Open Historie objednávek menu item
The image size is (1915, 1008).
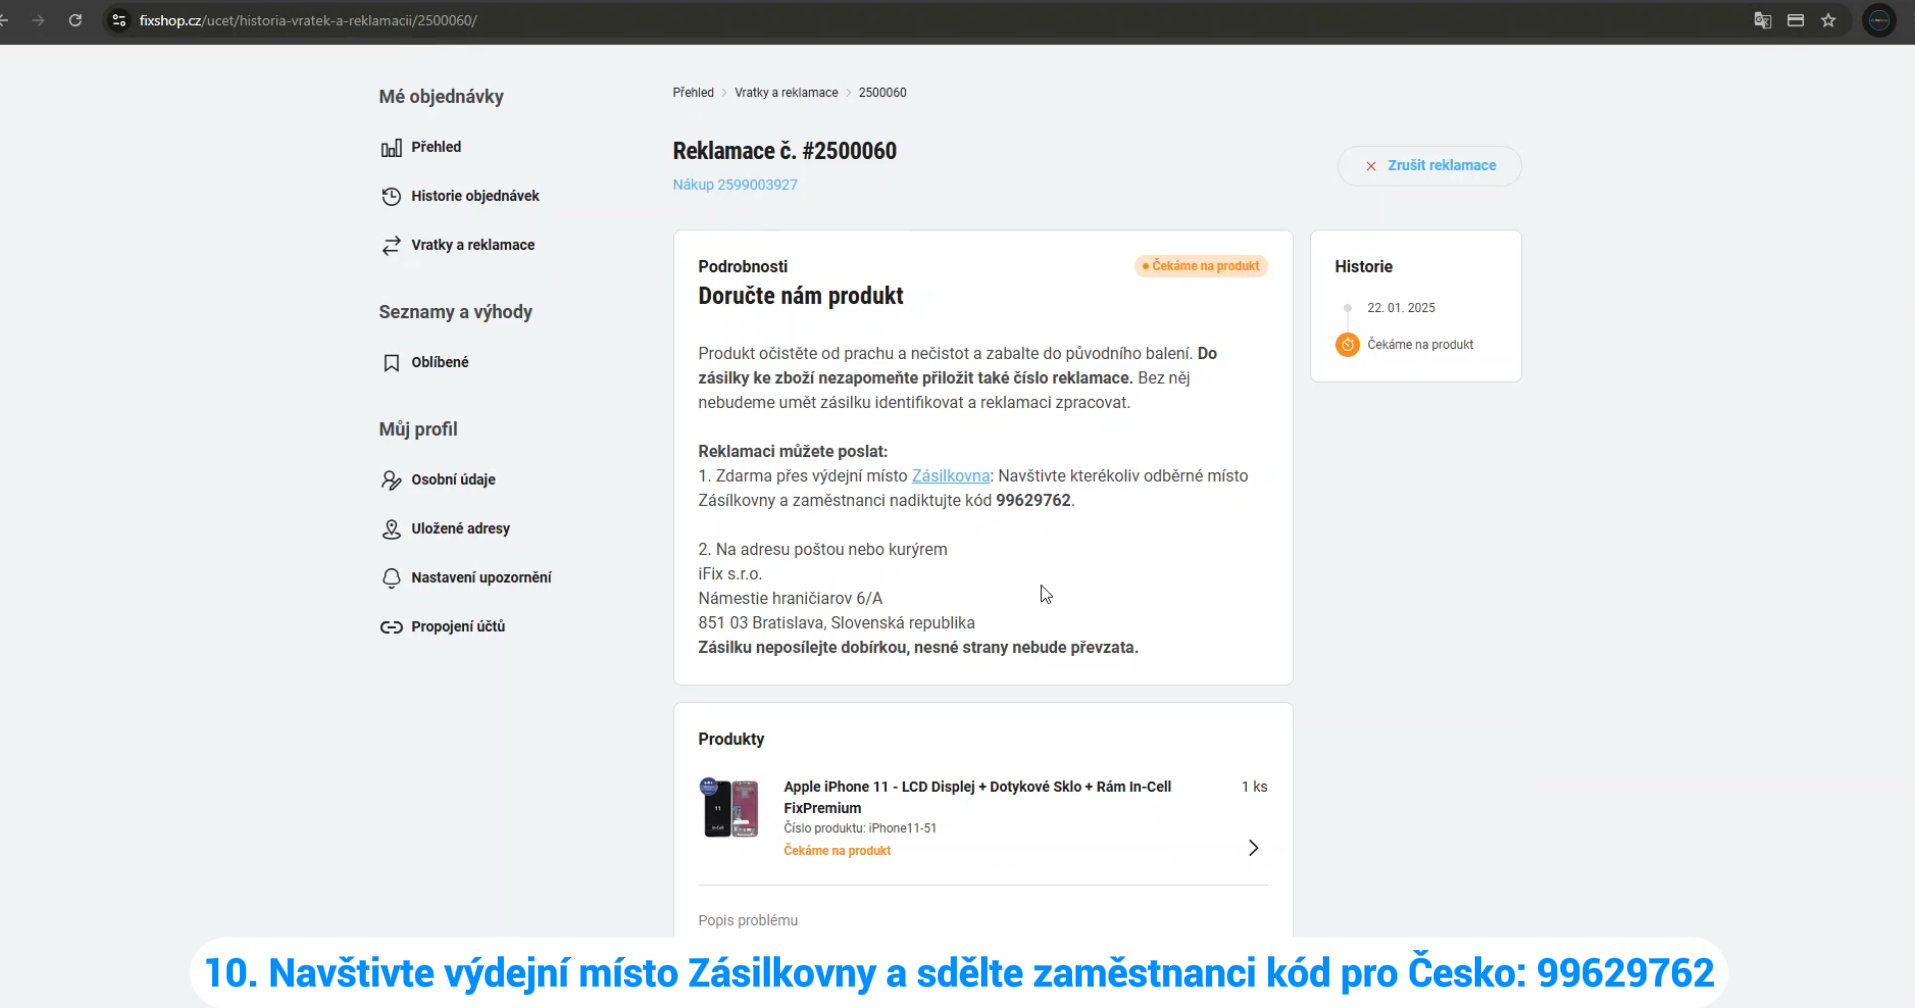click(x=475, y=196)
